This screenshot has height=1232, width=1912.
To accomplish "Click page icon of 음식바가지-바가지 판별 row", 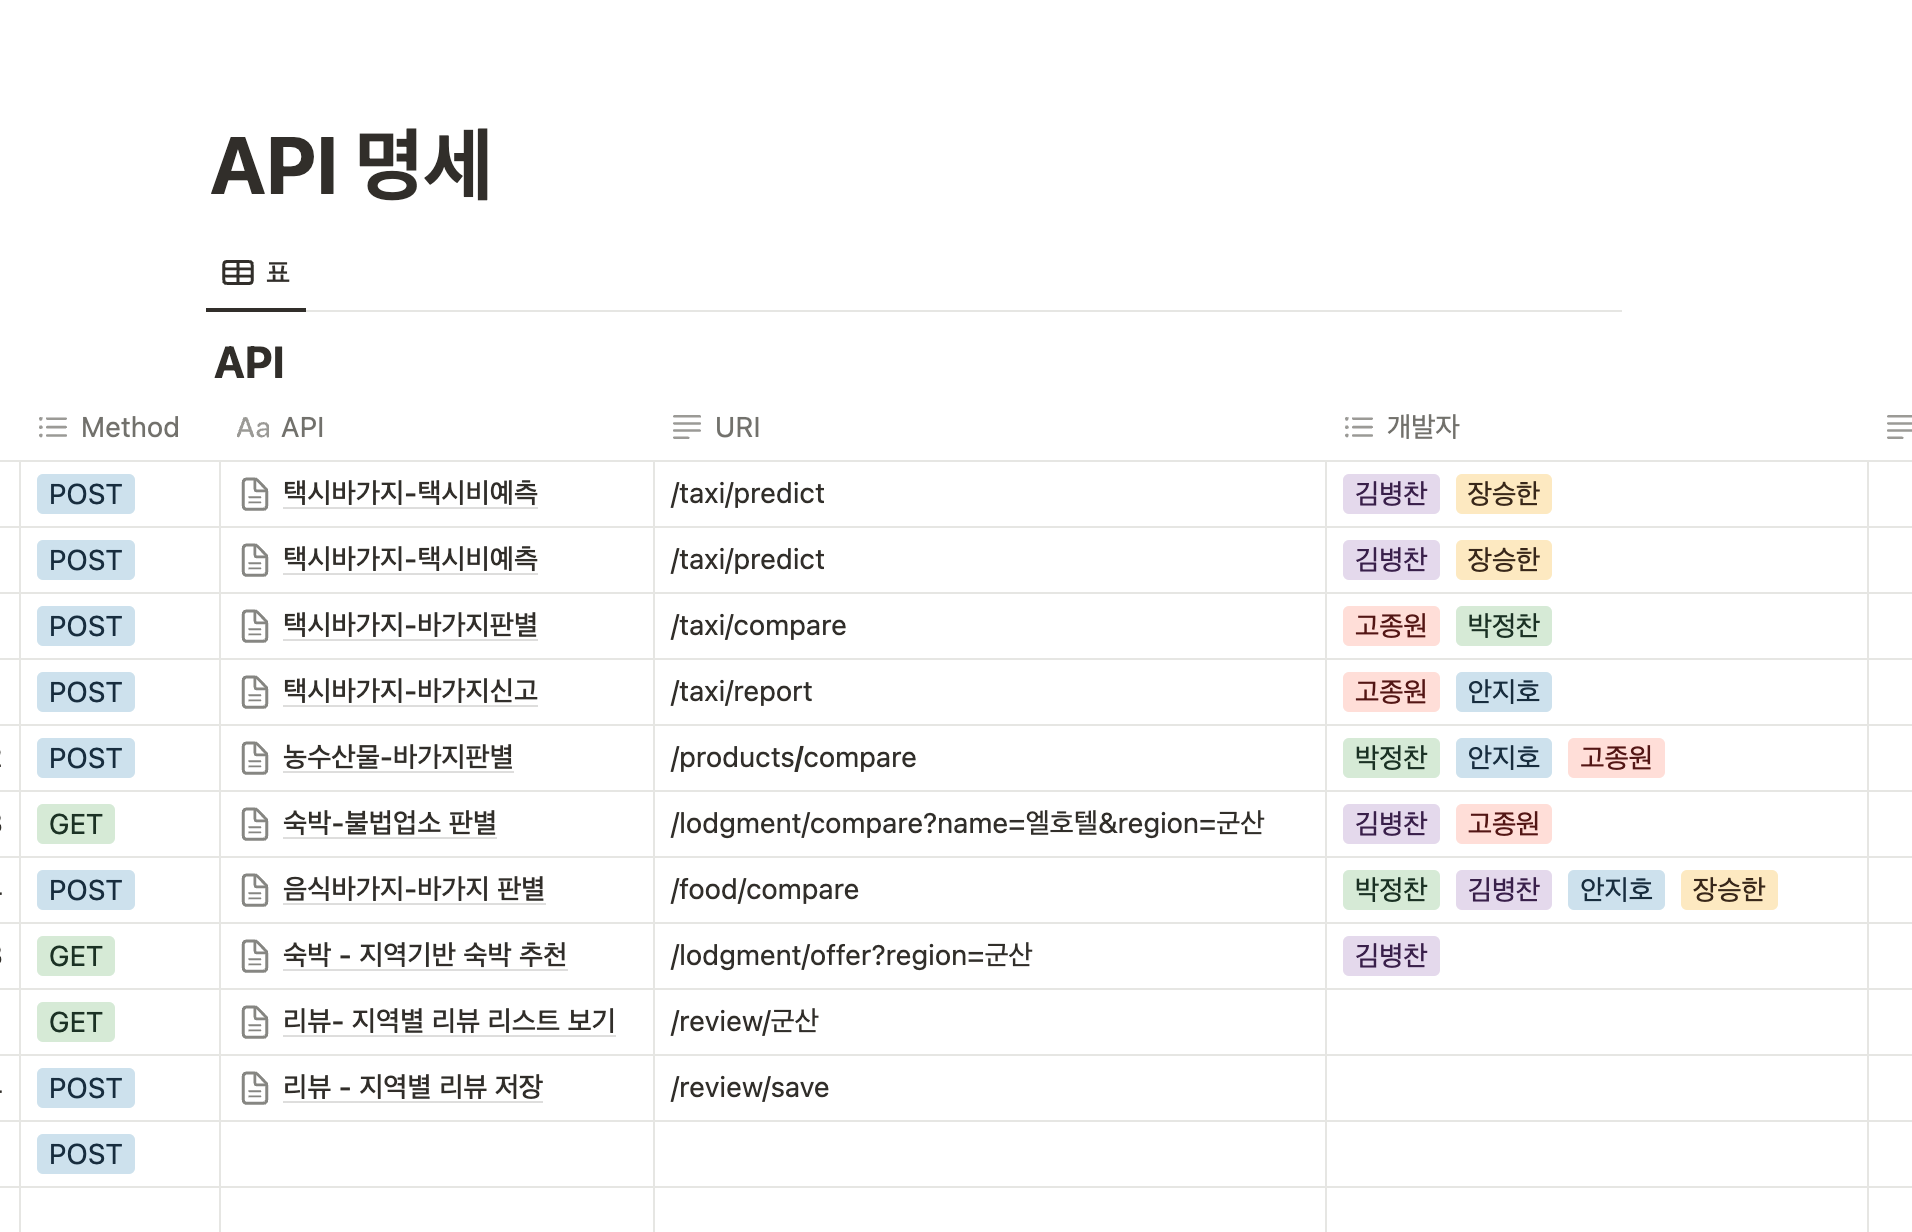I will 255,890.
